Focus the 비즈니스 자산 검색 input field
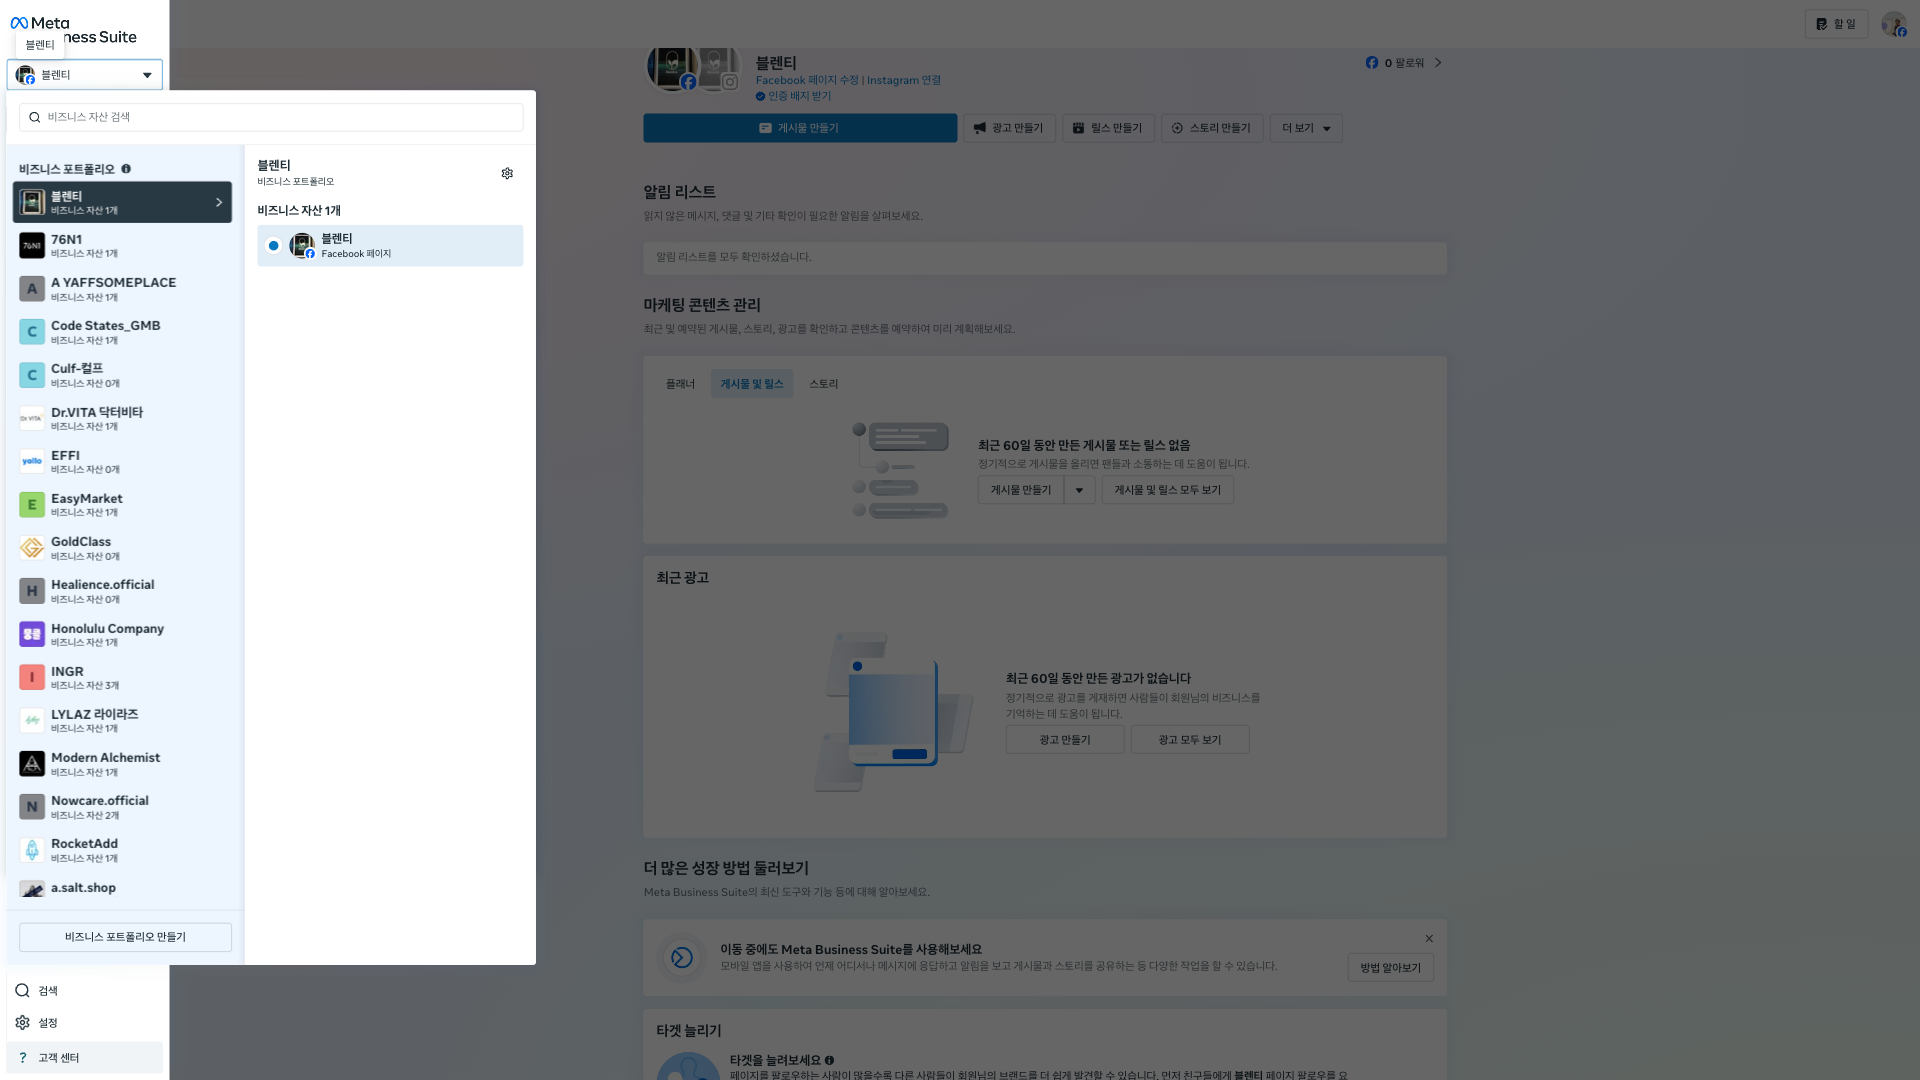The image size is (1920, 1080). click(x=271, y=117)
